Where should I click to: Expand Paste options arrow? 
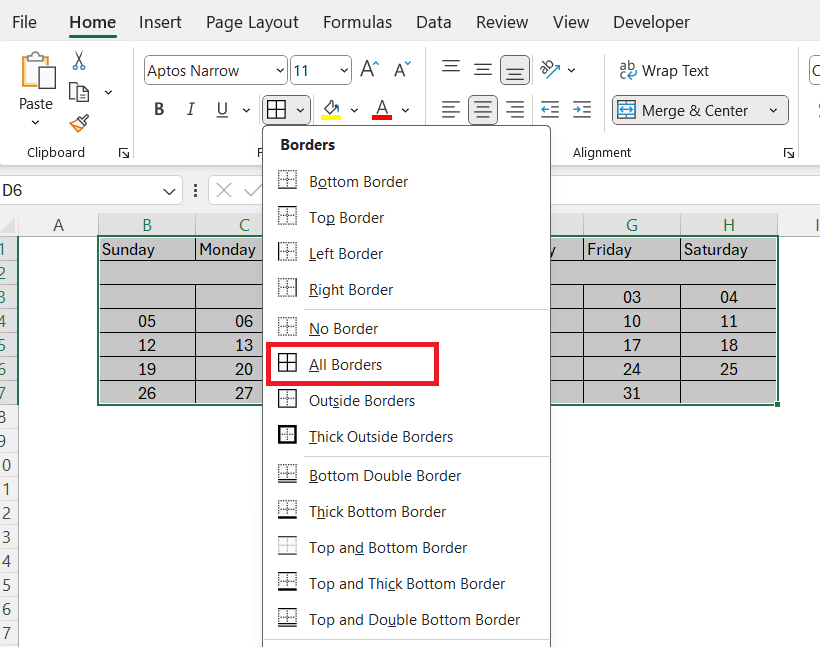coord(36,122)
